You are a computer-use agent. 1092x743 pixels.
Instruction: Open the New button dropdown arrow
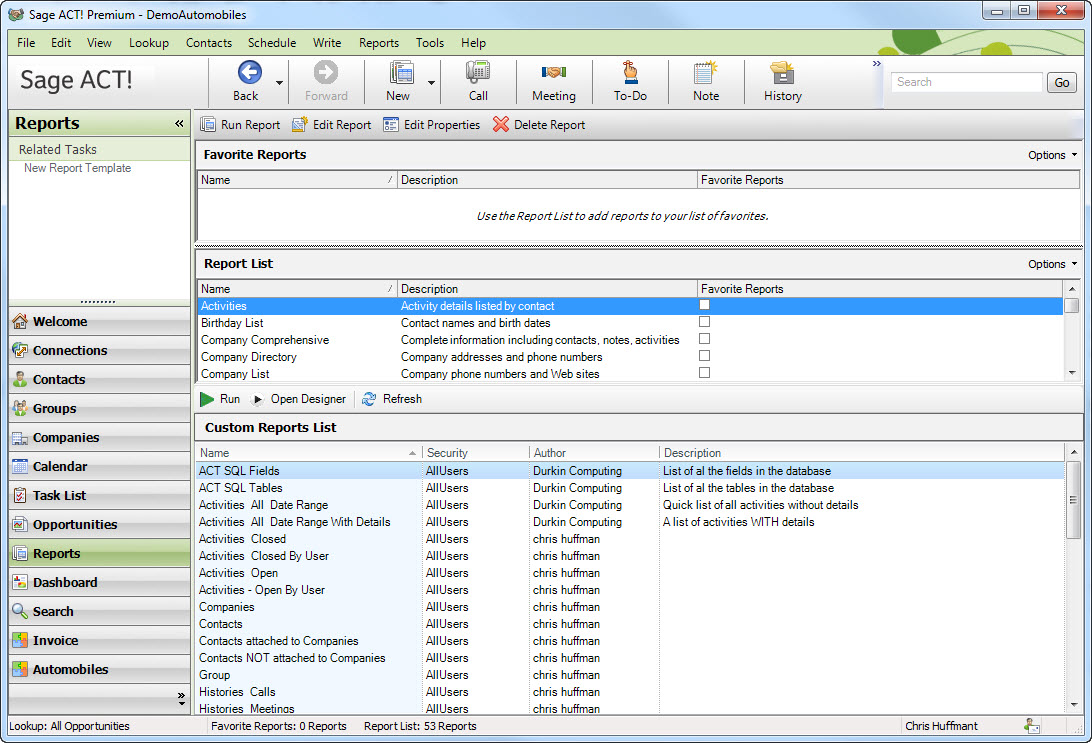tap(431, 83)
